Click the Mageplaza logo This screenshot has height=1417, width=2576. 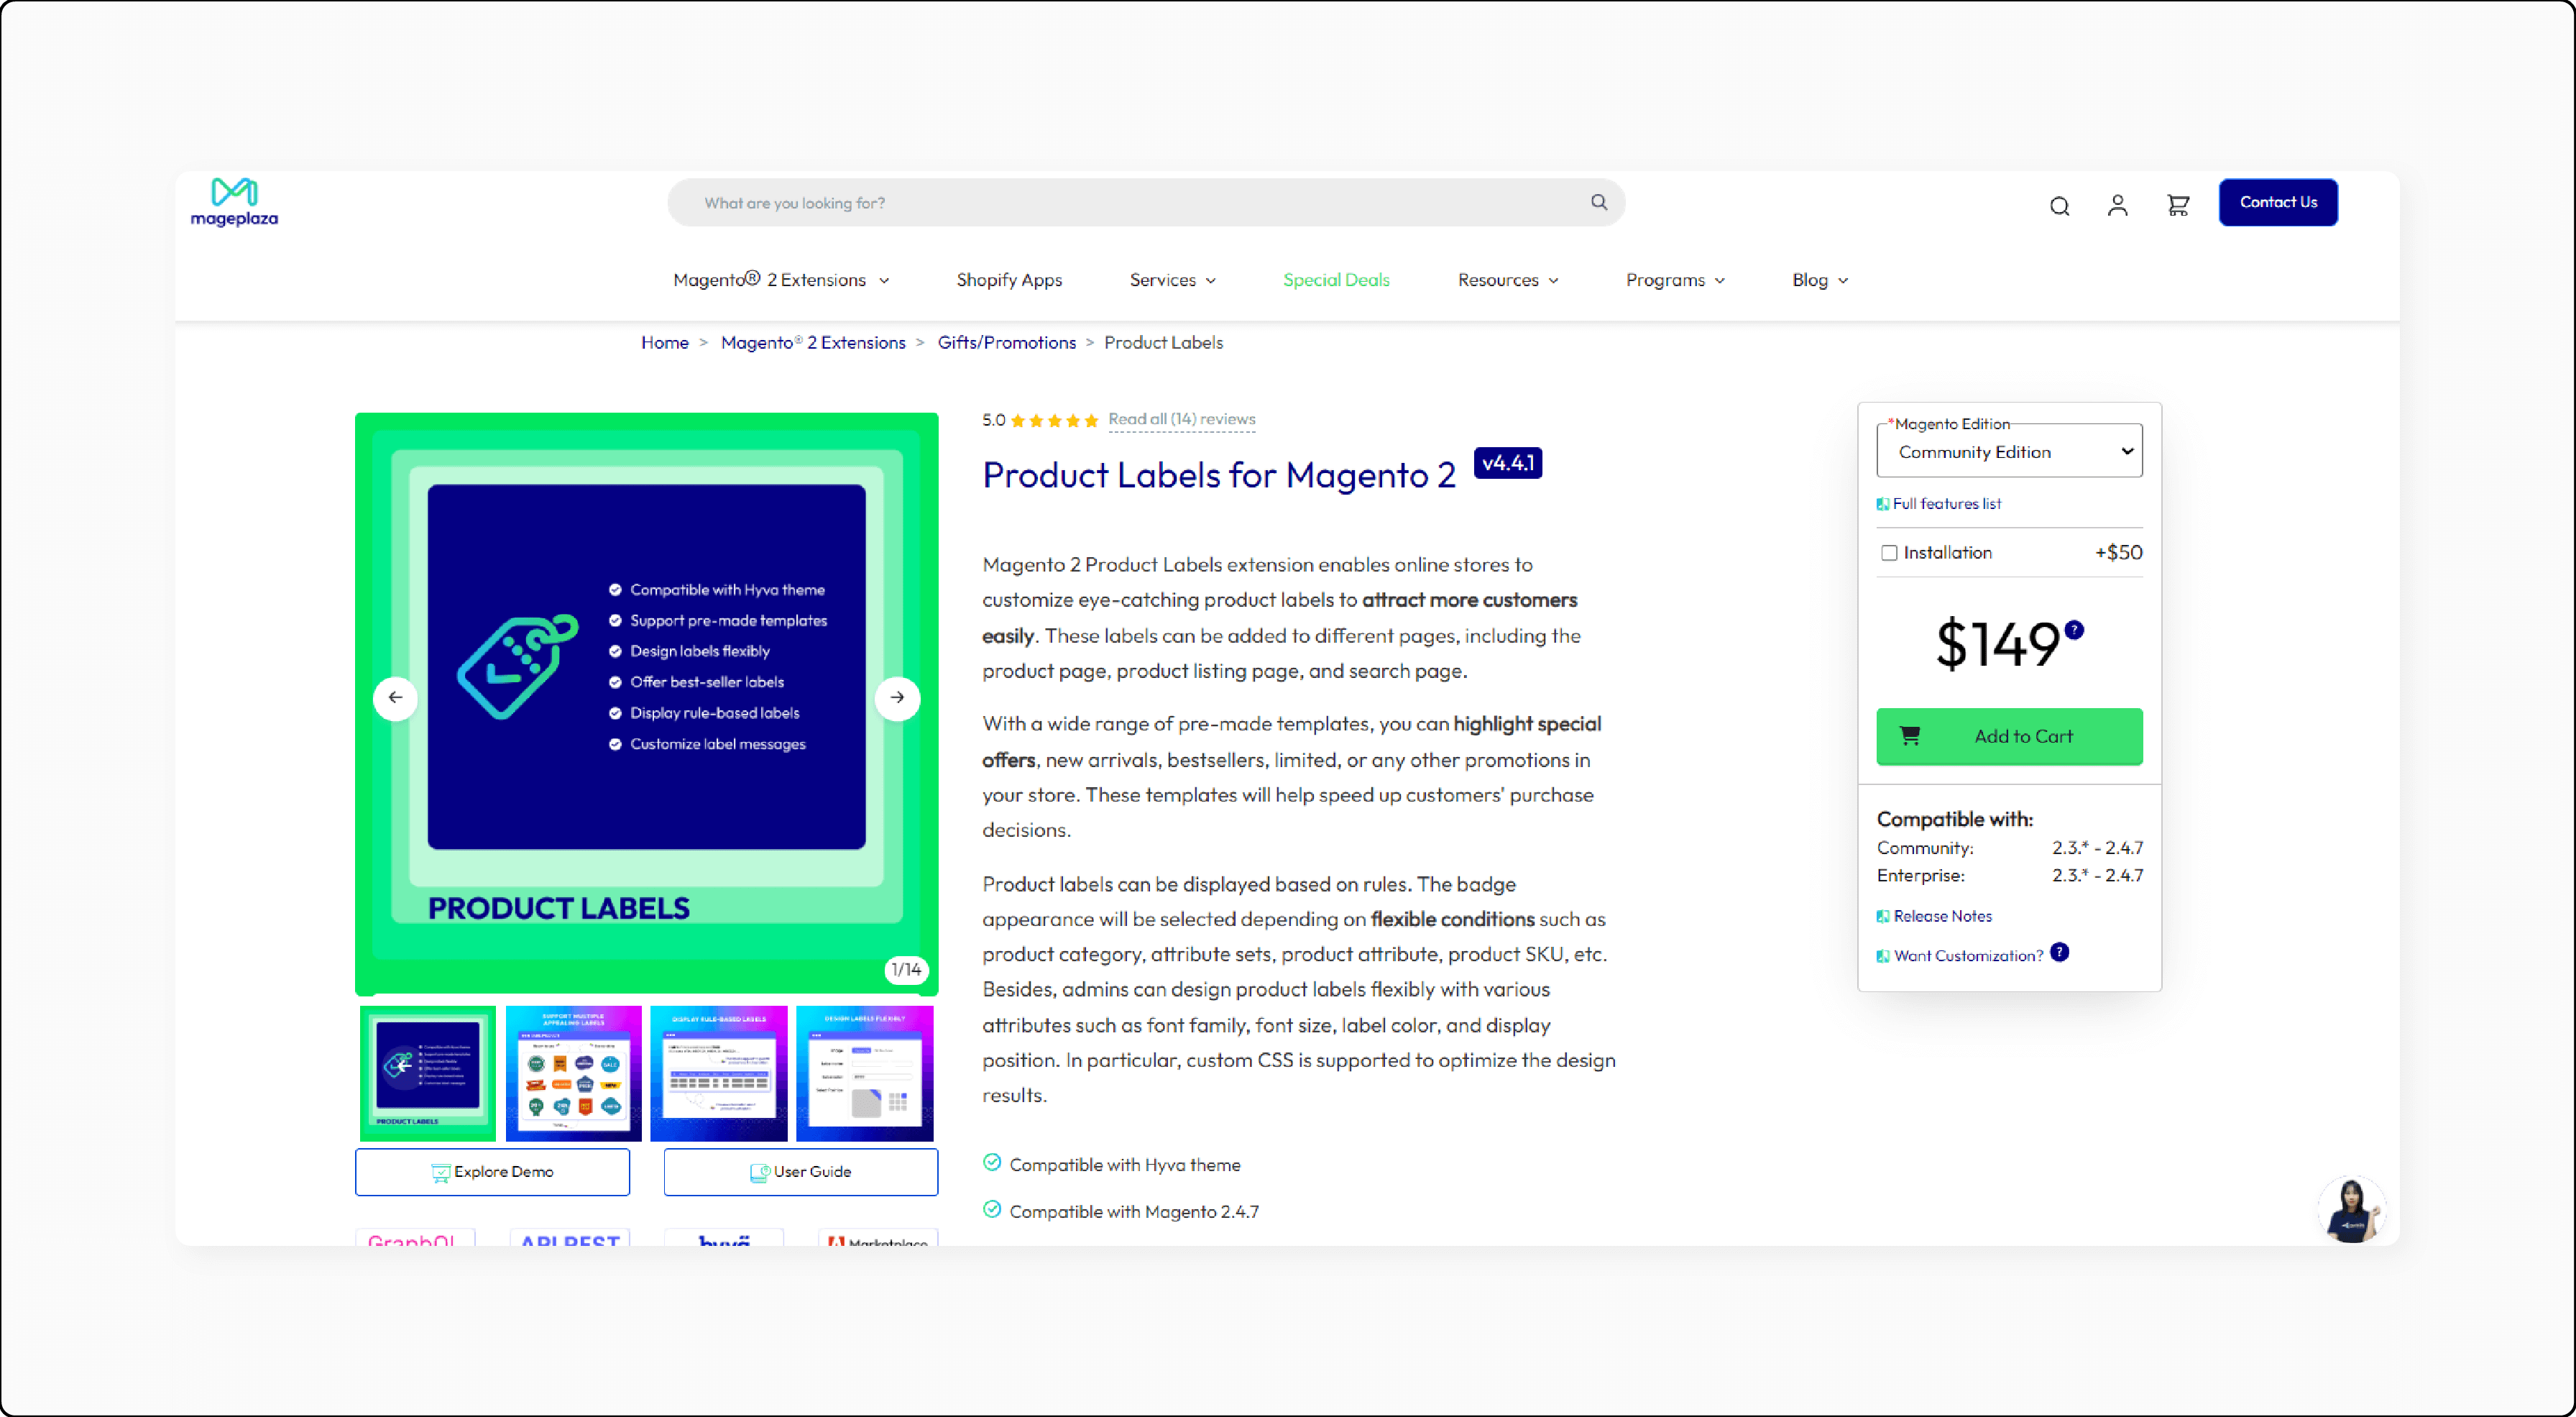point(234,202)
